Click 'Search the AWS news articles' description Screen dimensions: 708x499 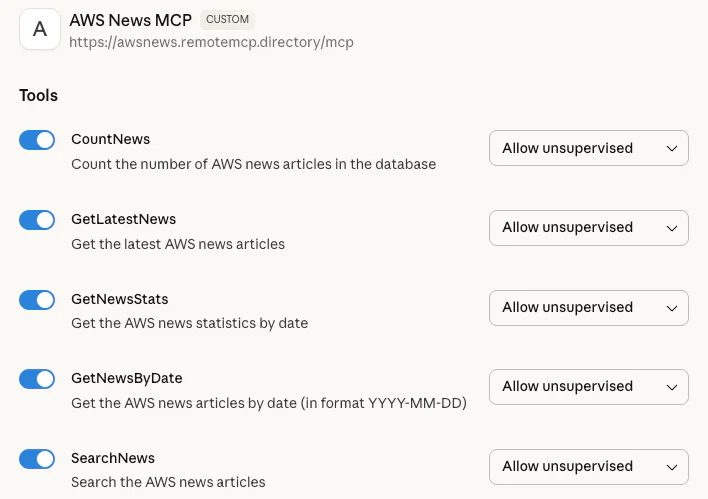[168, 482]
